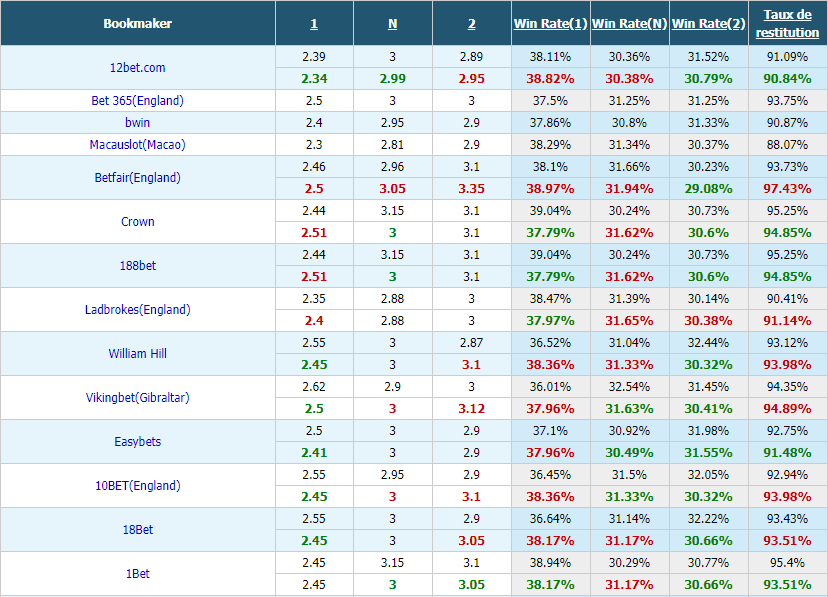
Task: Click William Hill opening odds 2.87
Action: [472, 343]
